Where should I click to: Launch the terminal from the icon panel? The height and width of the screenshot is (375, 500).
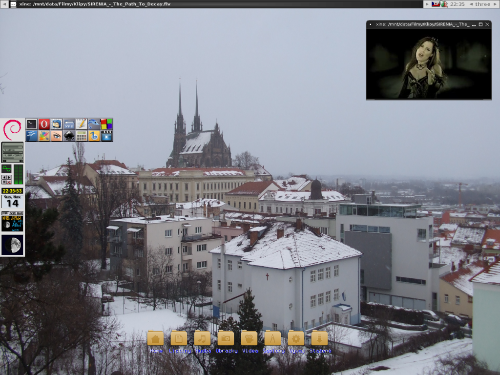pos(31,124)
